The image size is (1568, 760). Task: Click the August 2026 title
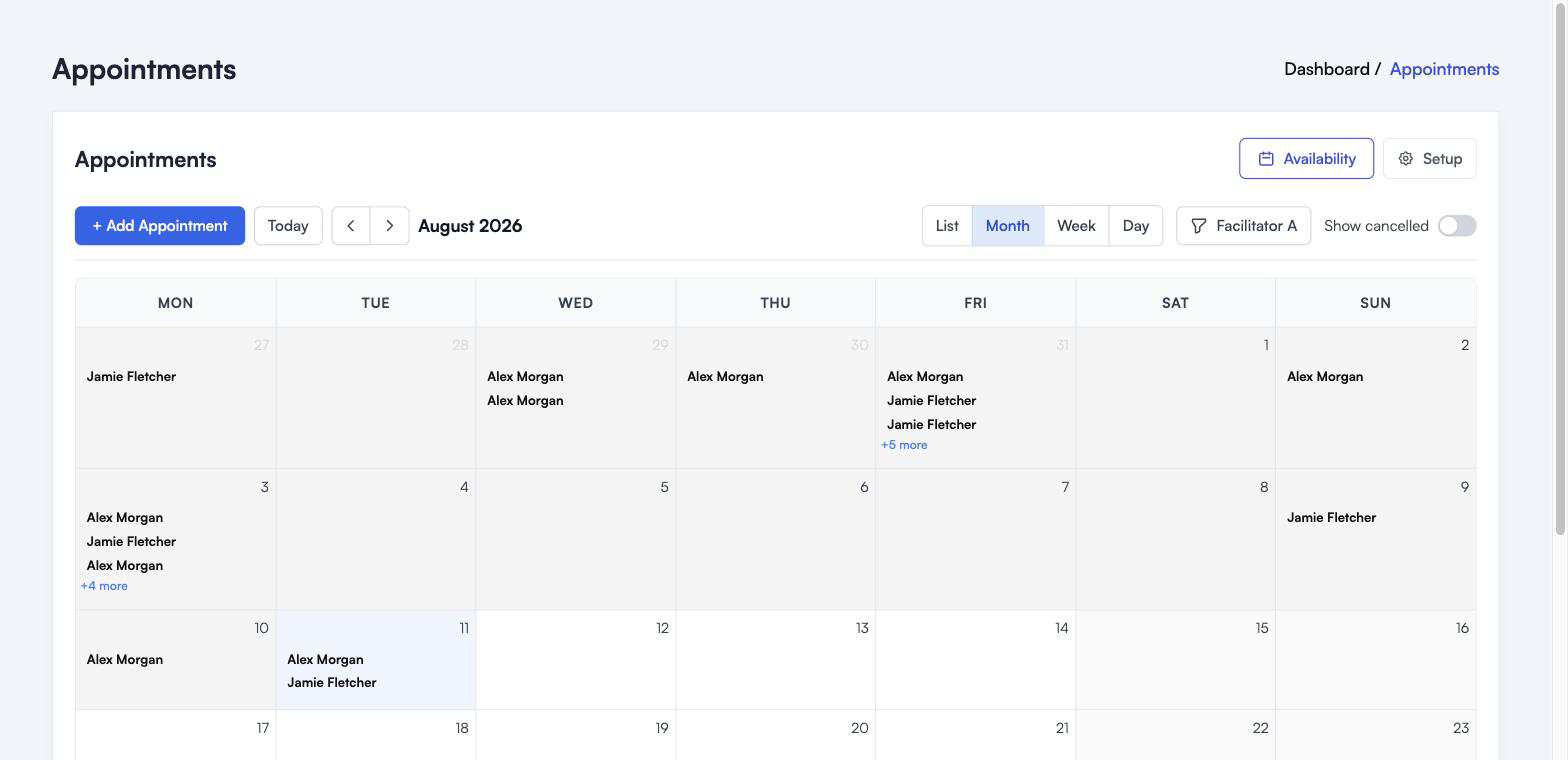[x=470, y=226]
